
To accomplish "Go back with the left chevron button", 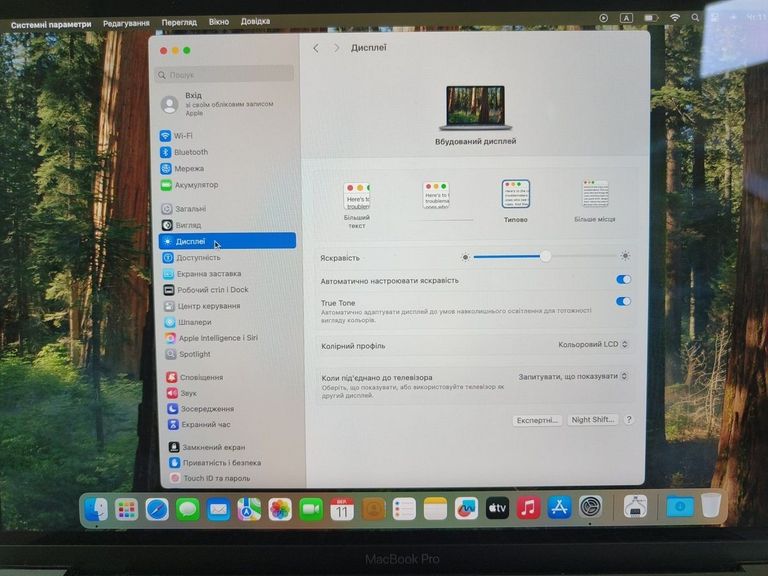I will 316,48.
